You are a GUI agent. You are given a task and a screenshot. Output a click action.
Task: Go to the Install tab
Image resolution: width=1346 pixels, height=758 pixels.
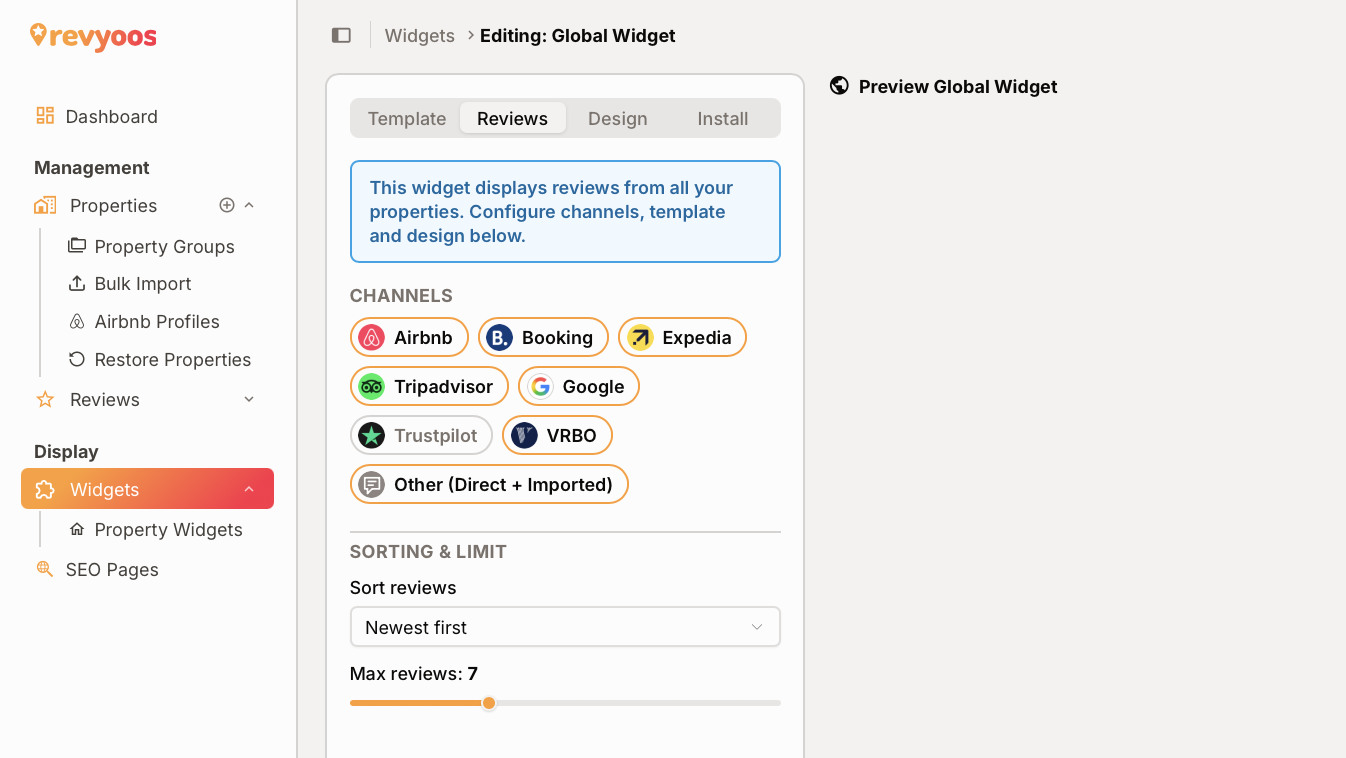coord(723,118)
